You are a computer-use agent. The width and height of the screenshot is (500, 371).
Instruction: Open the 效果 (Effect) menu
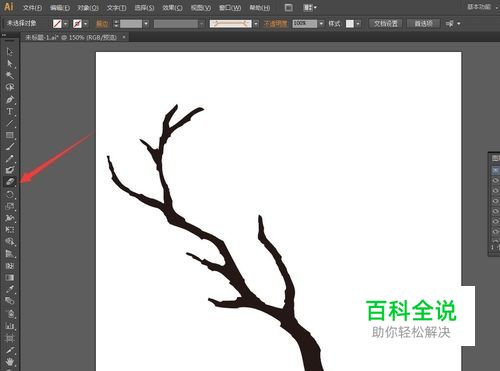pyautogui.click(x=172, y=8)
